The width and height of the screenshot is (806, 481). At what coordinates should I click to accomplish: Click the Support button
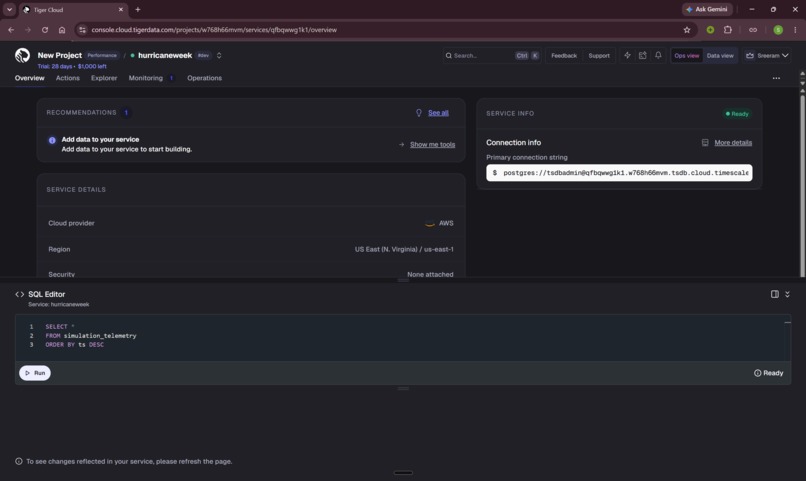tap(599, 56)
